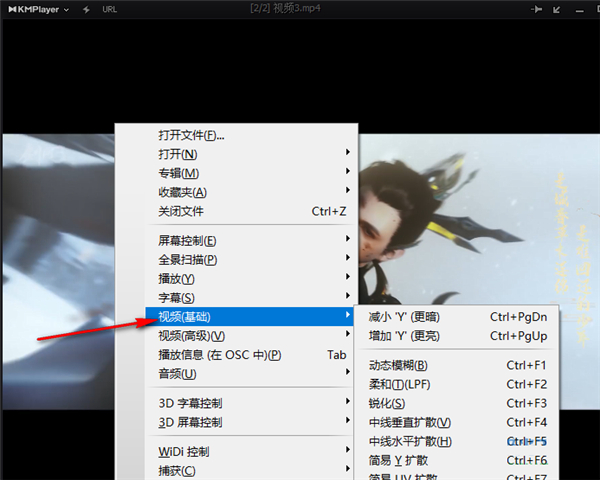Viewport: 600px width, 480px height.
Task: Click the submenu arrow beside 音频(U)
Action: pyautogui.click(x=347, y=371)
